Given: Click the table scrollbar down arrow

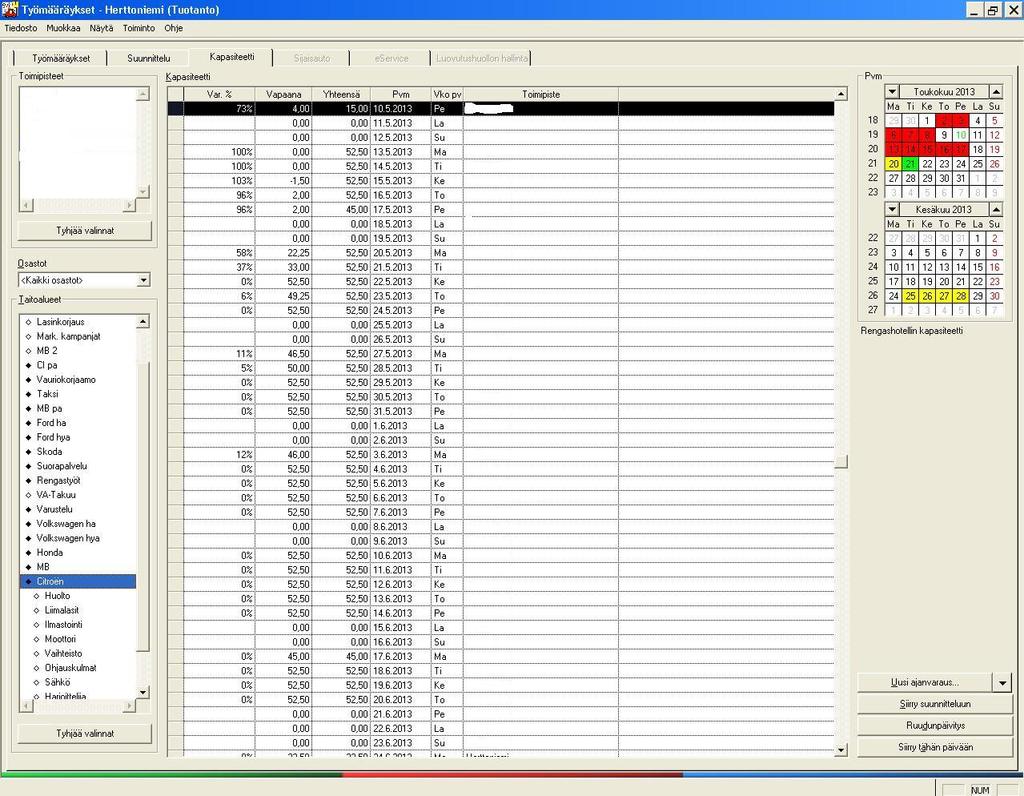Looking at the screenshot, I should point(841,750).
